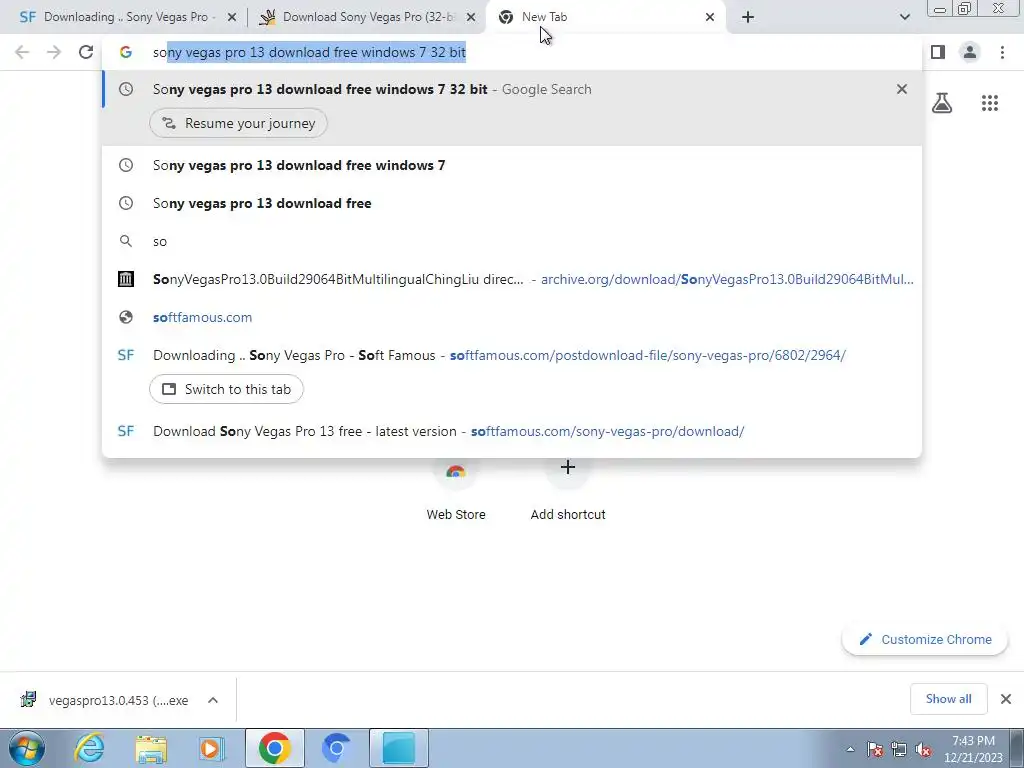Open the clock showing 7:43 PM

point(973,749)
